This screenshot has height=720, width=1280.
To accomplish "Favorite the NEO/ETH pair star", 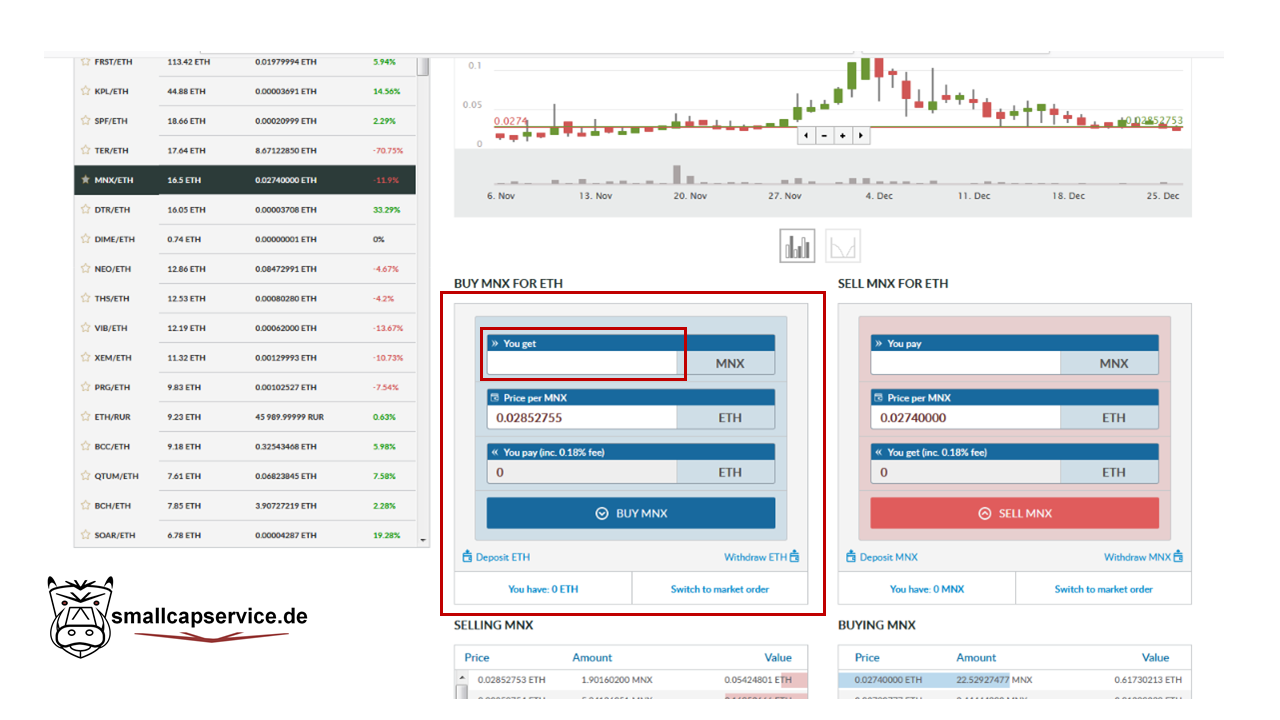I will 85,269.
